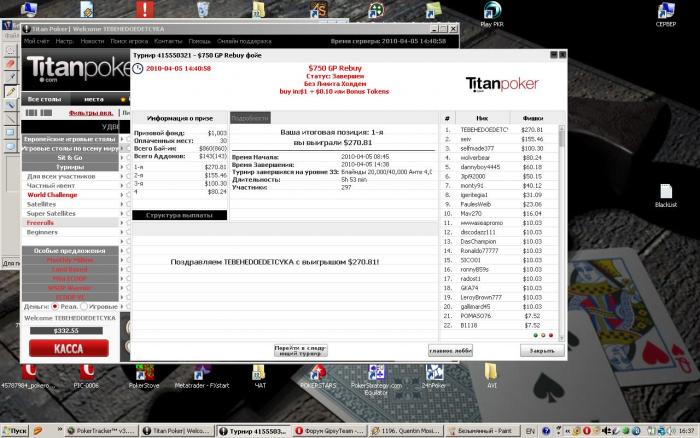Open the Play PKR desktop shortcut
The width and height of the screenshot is (700, 438).
[492, 14]
